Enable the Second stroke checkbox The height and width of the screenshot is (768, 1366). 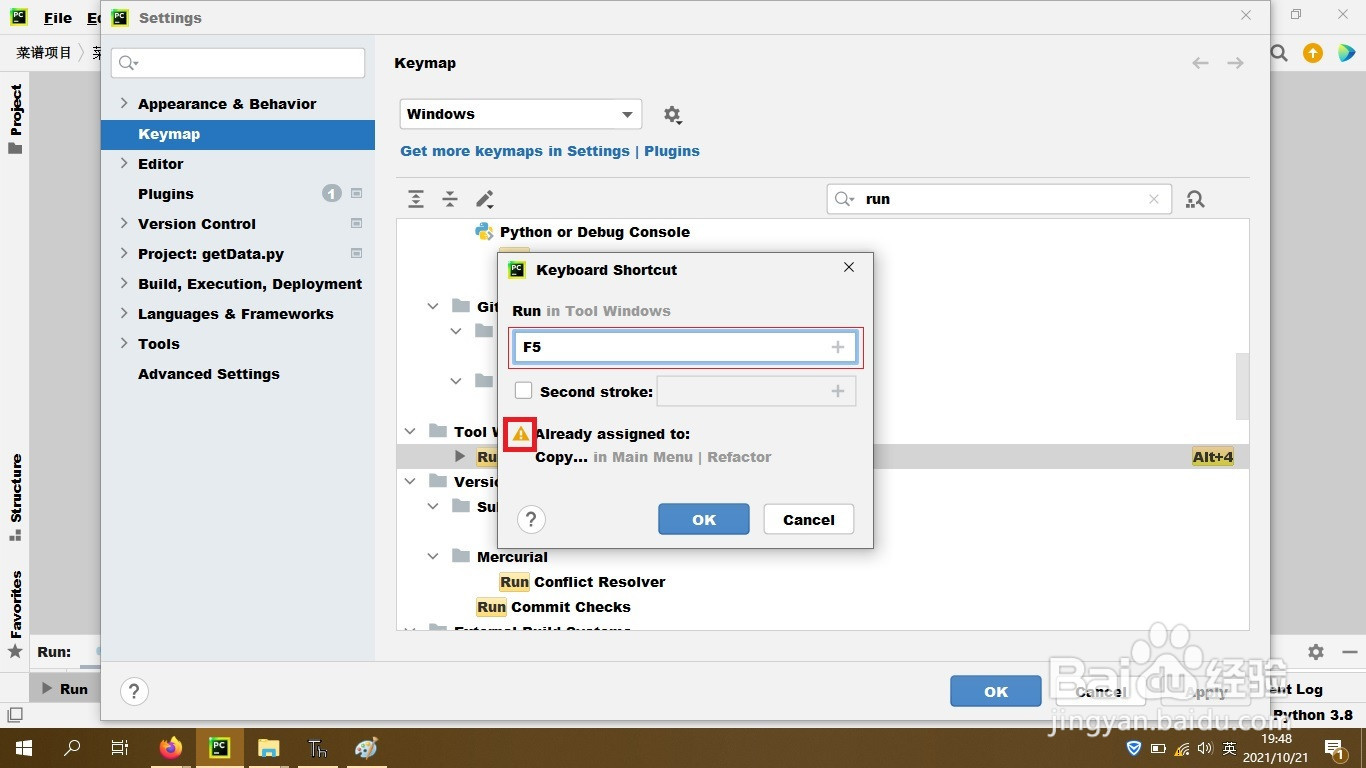tap(523, 391)
